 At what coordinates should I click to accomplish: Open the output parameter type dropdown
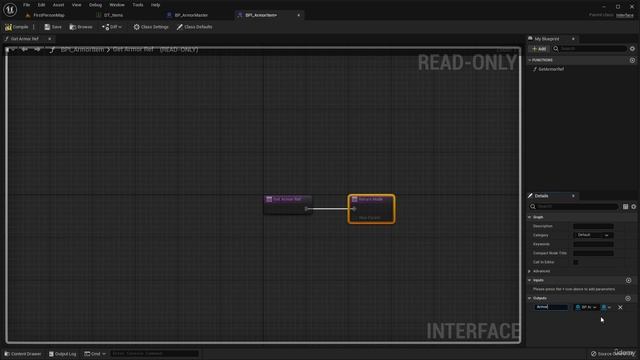(586, 307)
